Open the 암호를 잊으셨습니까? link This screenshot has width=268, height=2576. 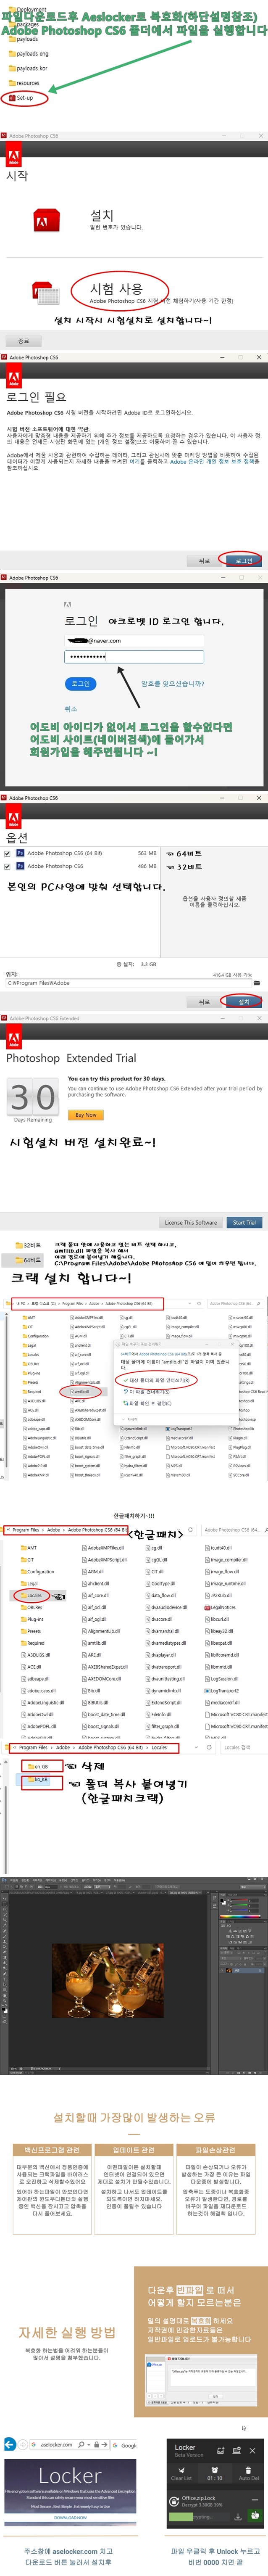pyautogui.click(x=172, y=684)
